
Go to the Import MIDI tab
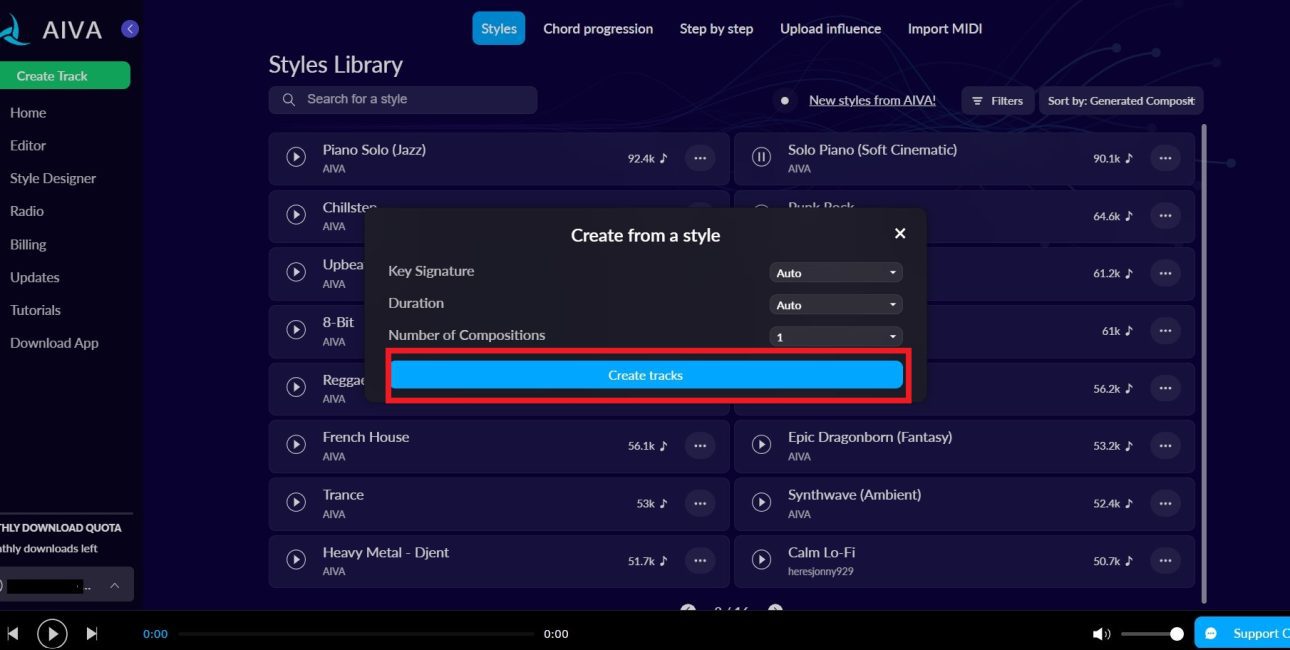(945, 29)
